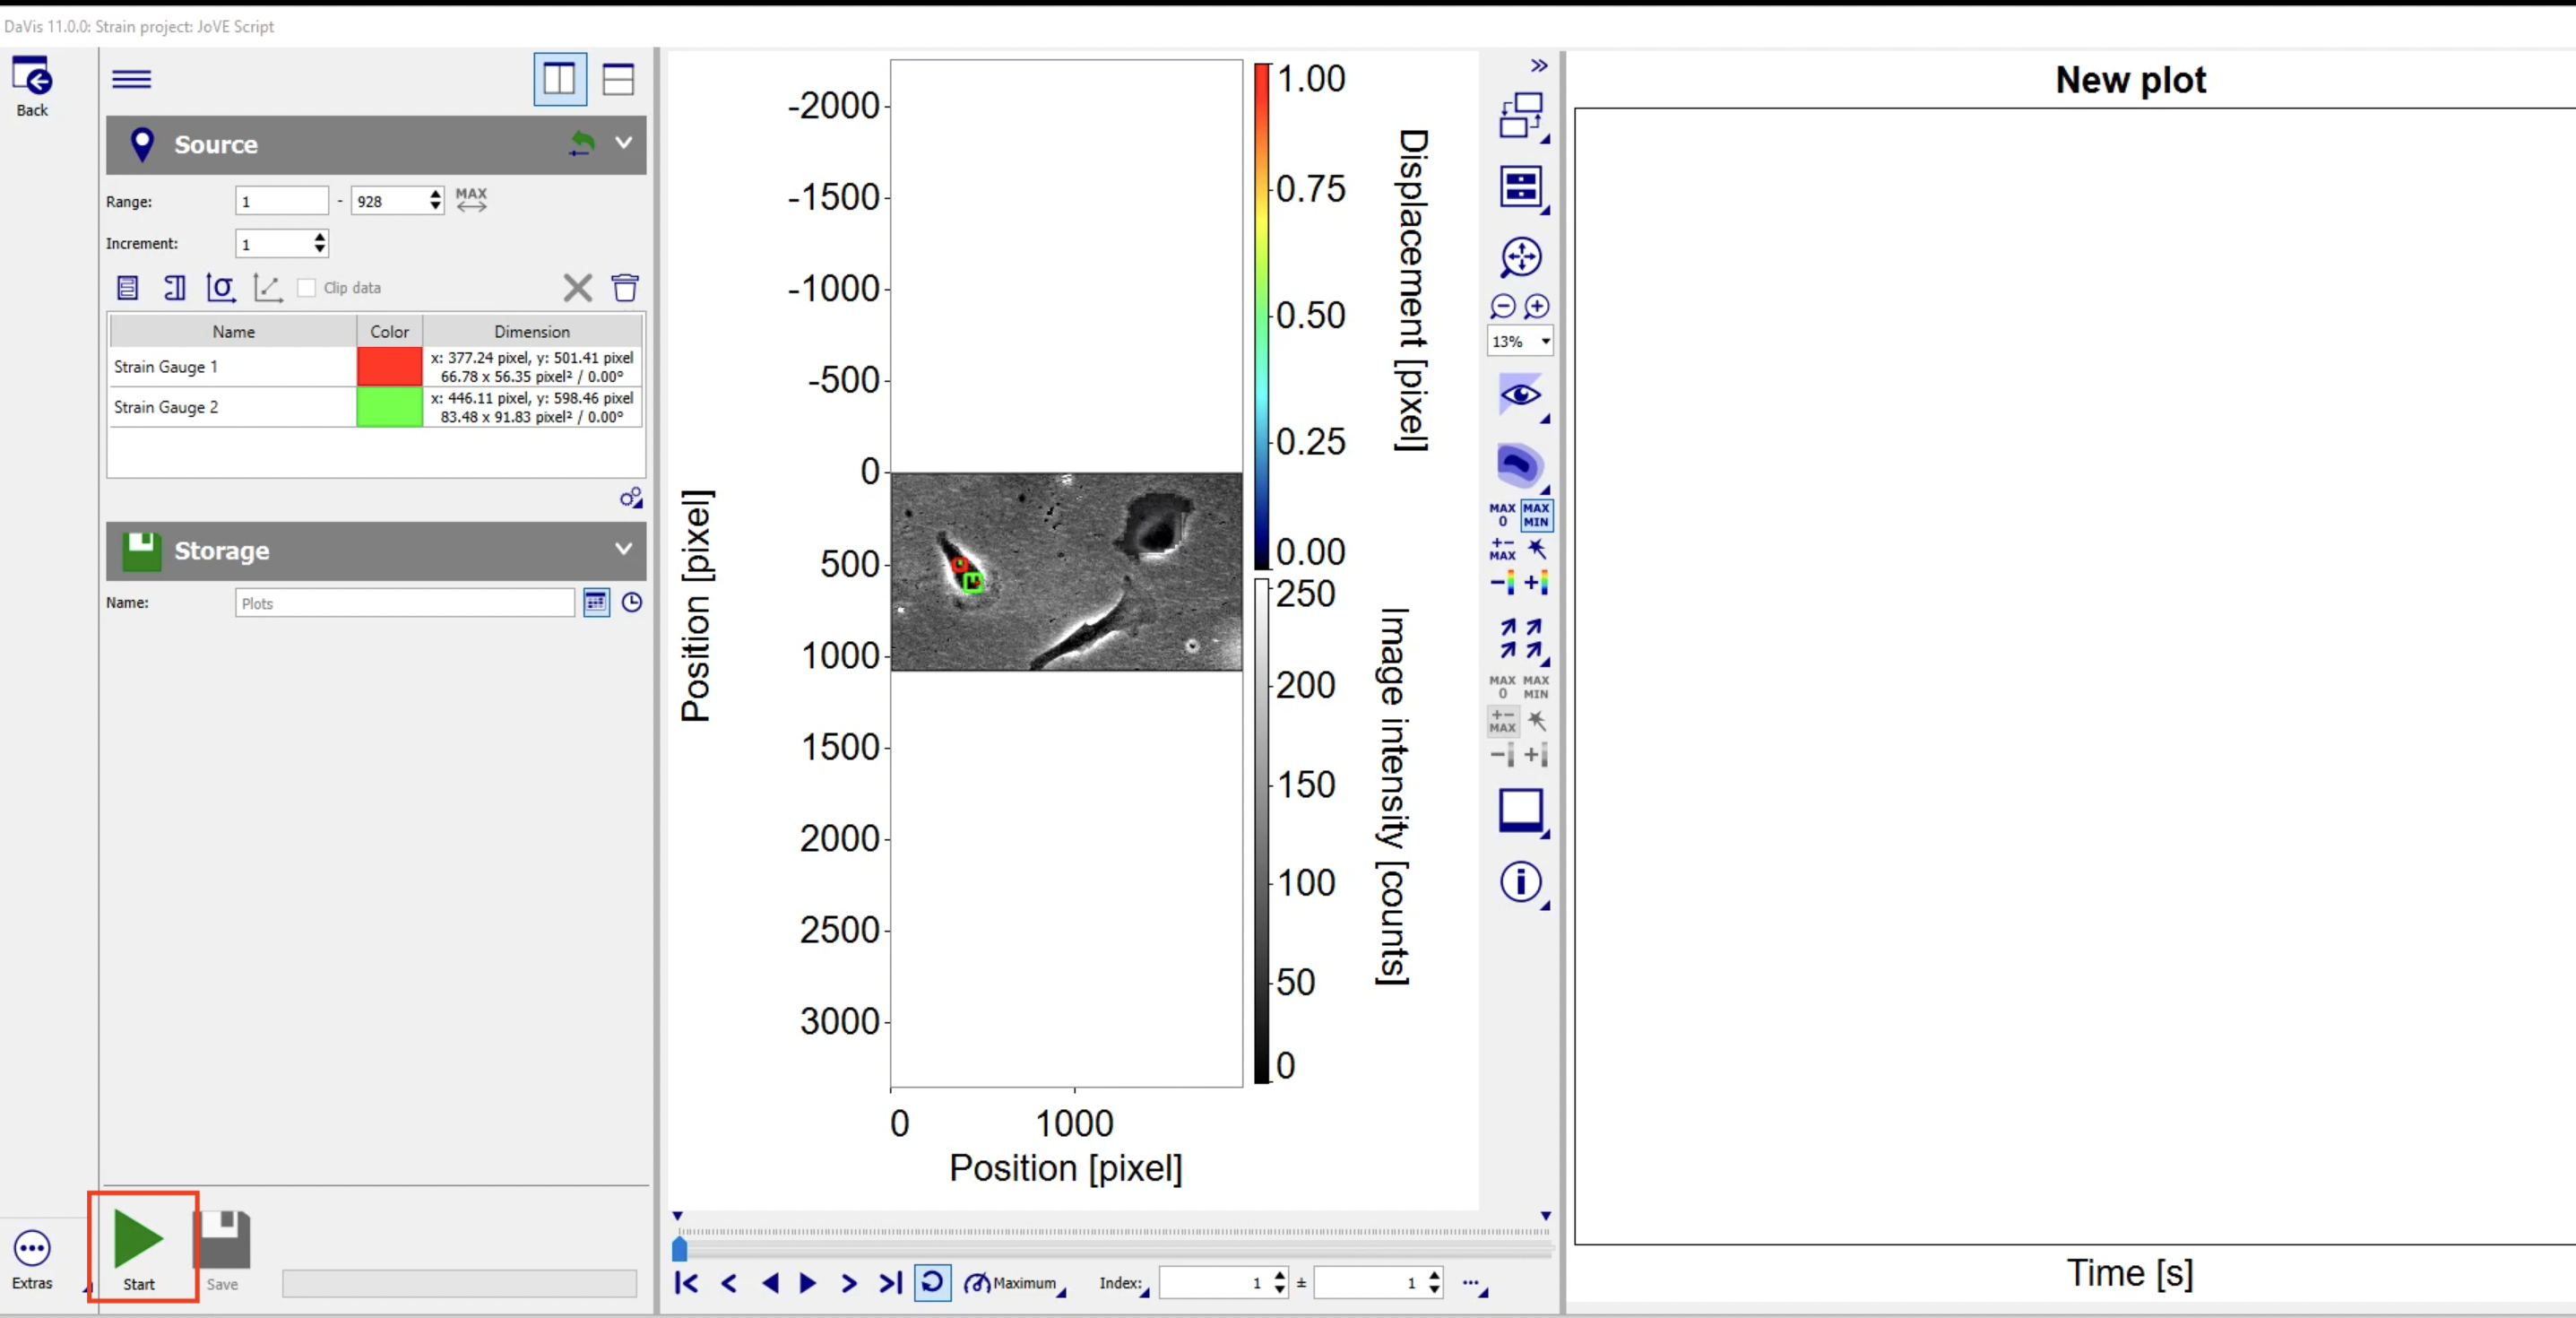Open the zoom percentage dropdown
The image size is (2576, 1318).
coord(1545,341)
